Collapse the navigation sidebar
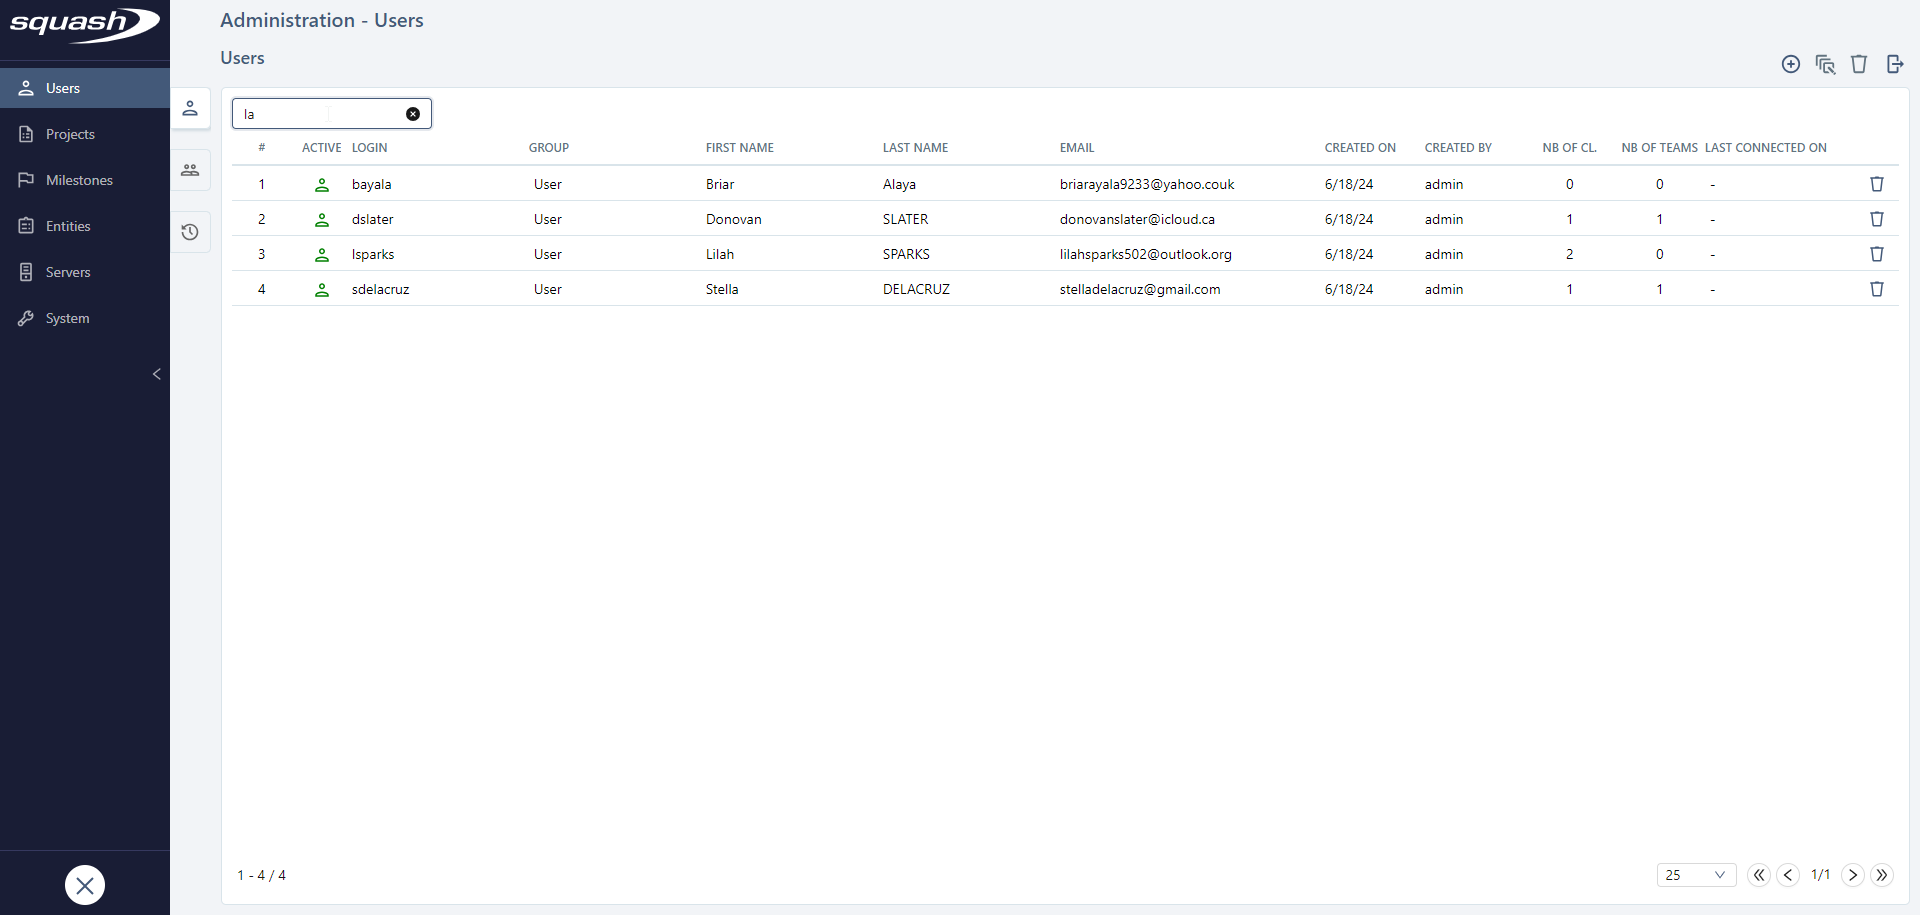This screenshot has height=915, width=1920. click(157, 374)
